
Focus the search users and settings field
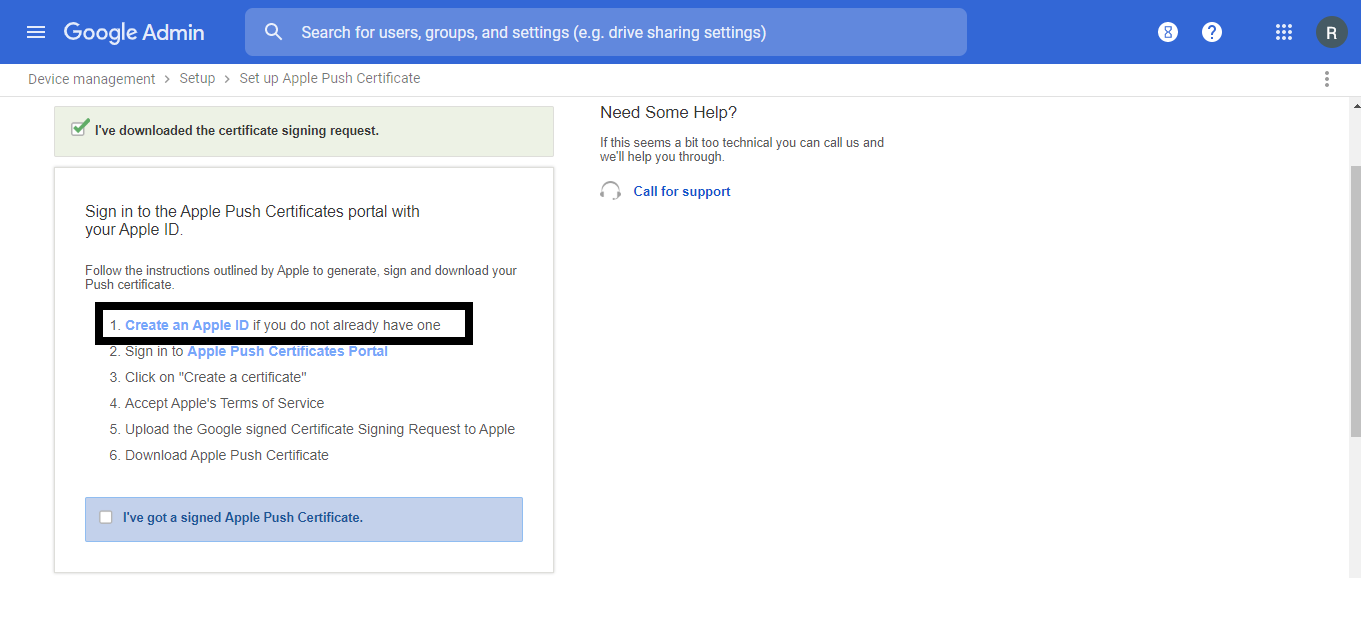tap(606, 32)
